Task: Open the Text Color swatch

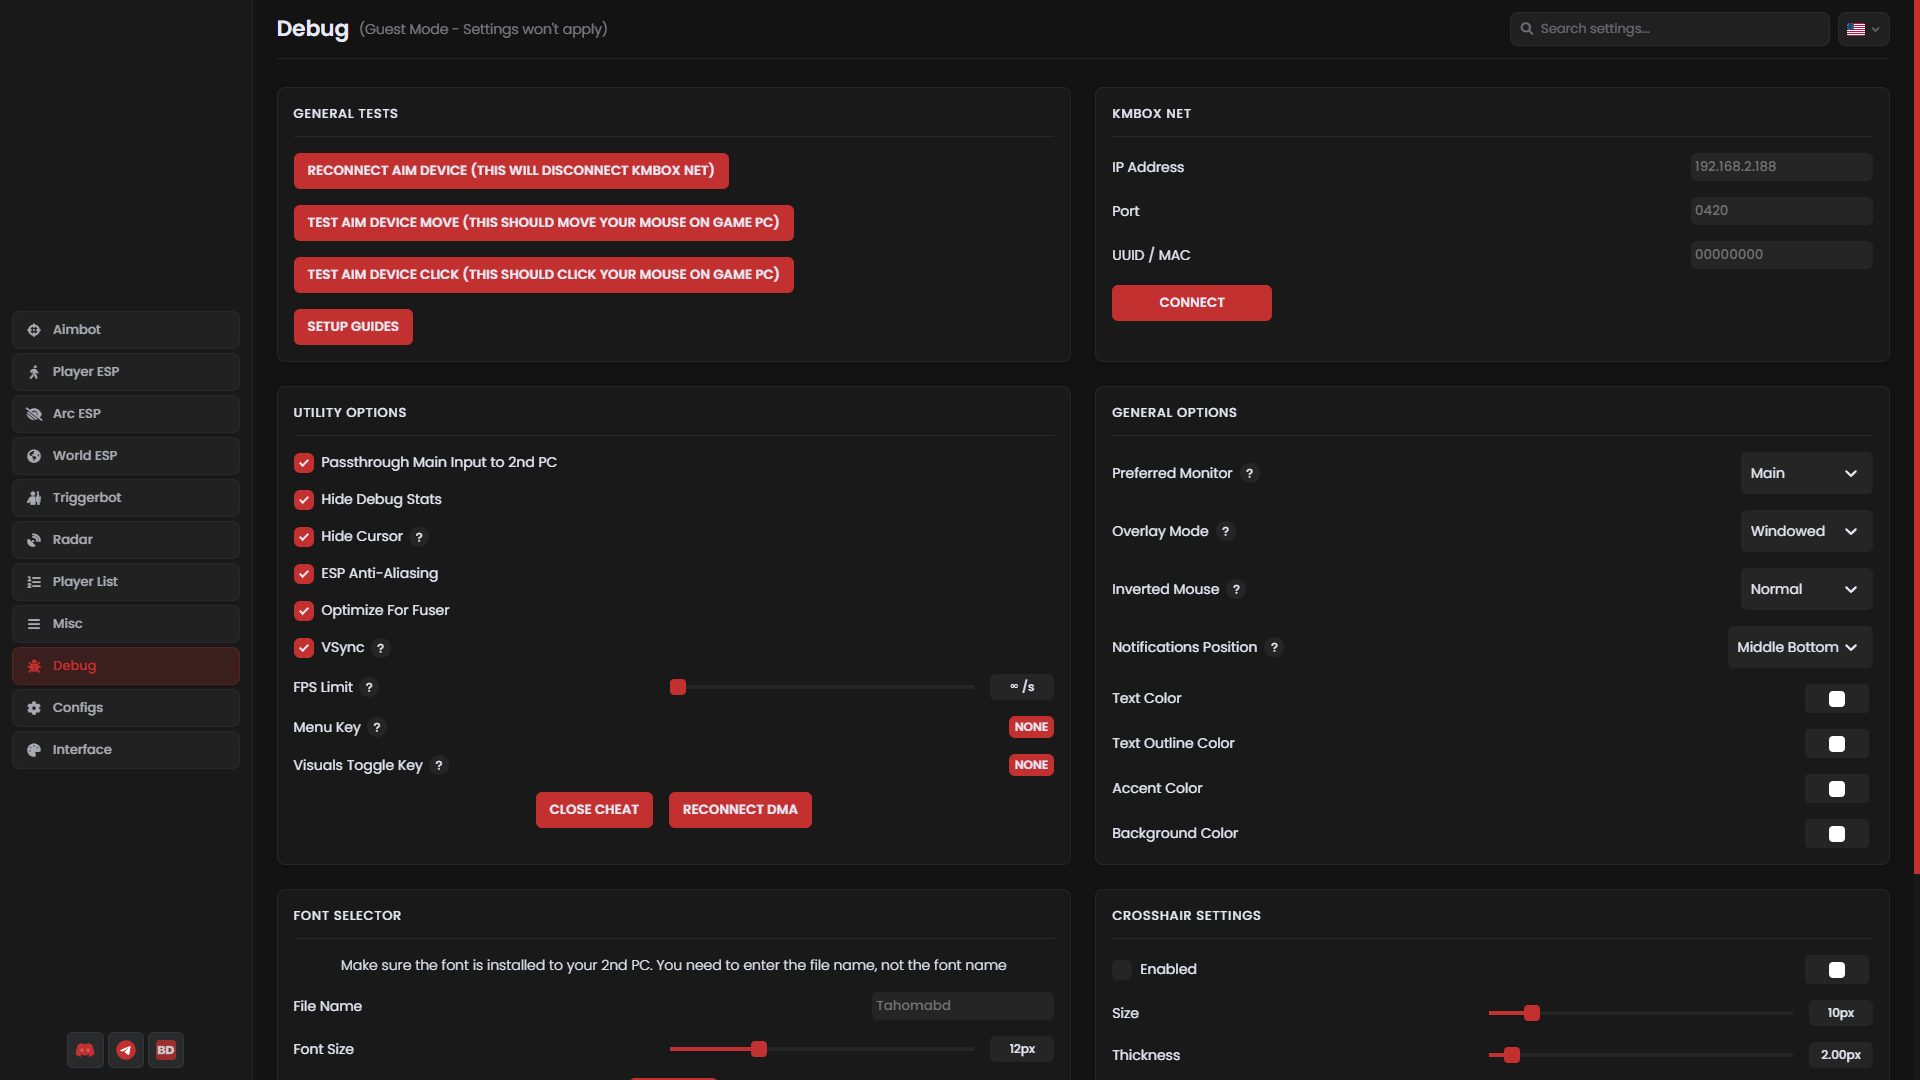Action: pyautogui.click(x=1836, y=699)
